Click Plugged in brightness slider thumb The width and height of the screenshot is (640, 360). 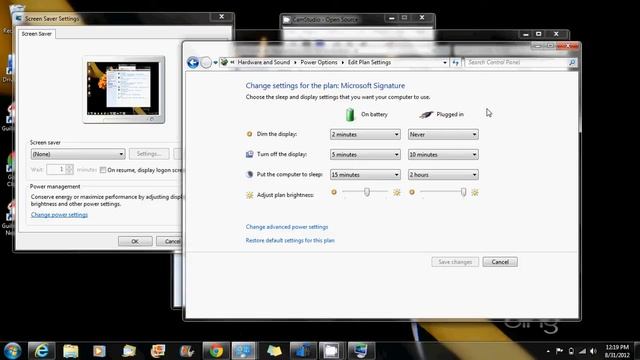(x=463, y=192)
